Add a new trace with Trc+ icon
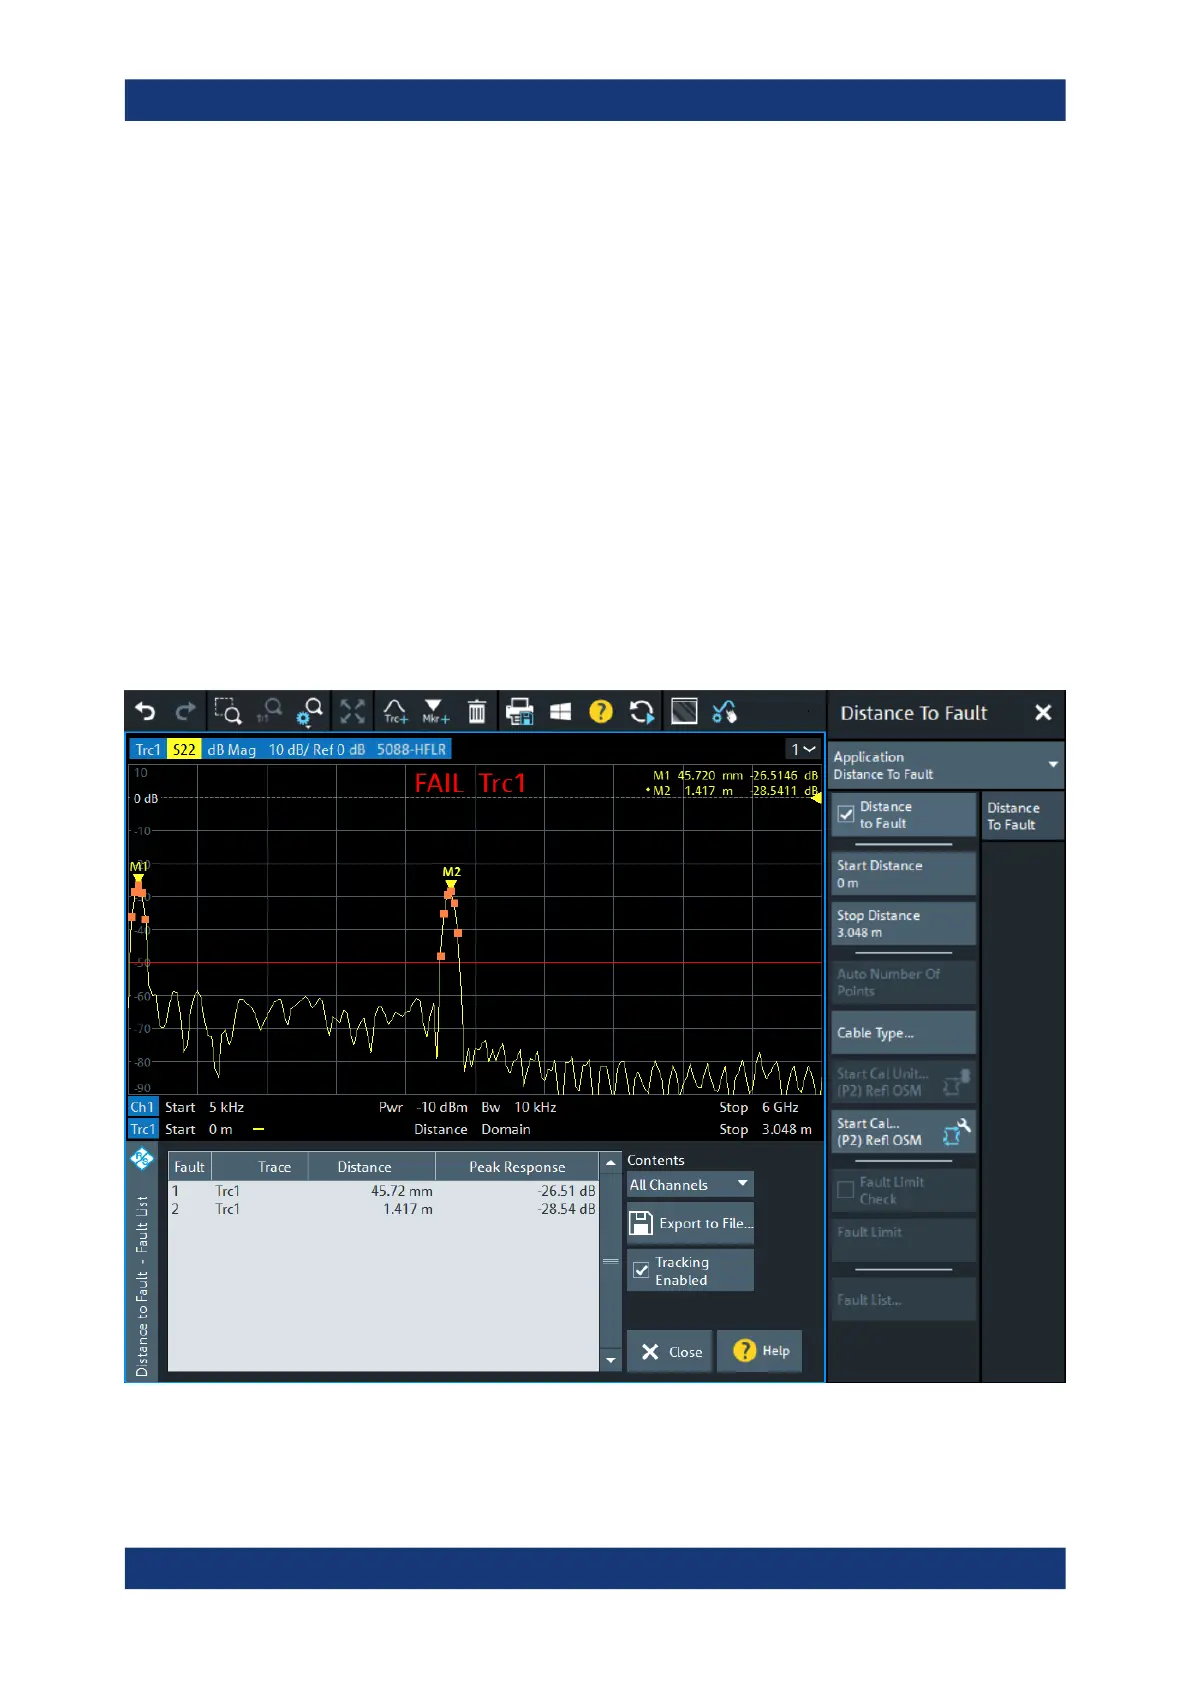 [x=395, y=711]
